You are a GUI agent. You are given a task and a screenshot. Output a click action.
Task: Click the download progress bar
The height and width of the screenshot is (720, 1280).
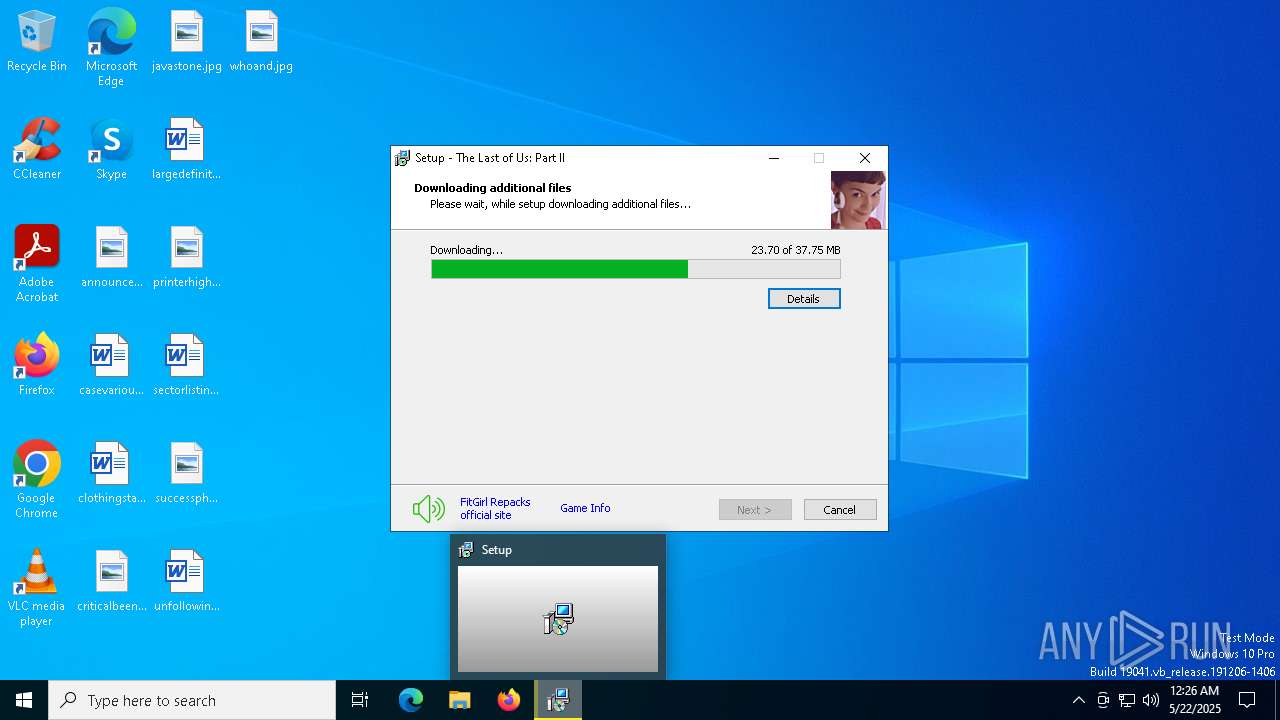coord(636,269)
